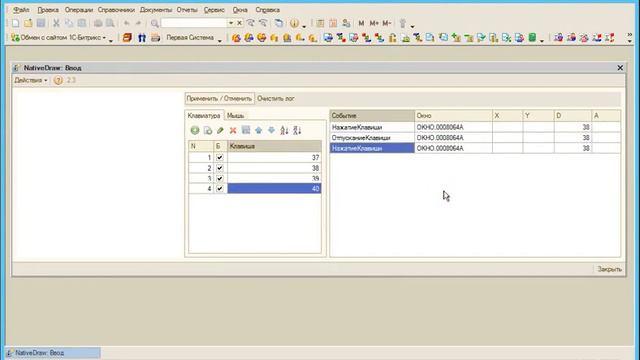
Task: Click the Save diskette icon in main toolbar
Action: point(41,23)
